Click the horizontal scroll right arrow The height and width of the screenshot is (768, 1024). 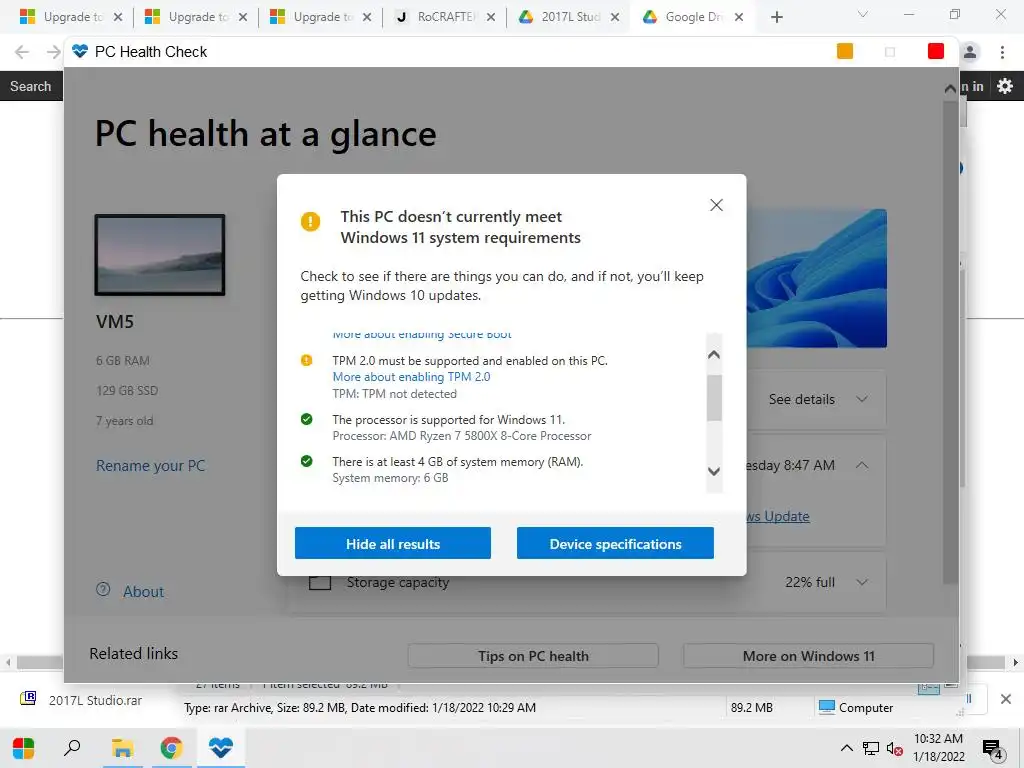tap(1016, 662)
